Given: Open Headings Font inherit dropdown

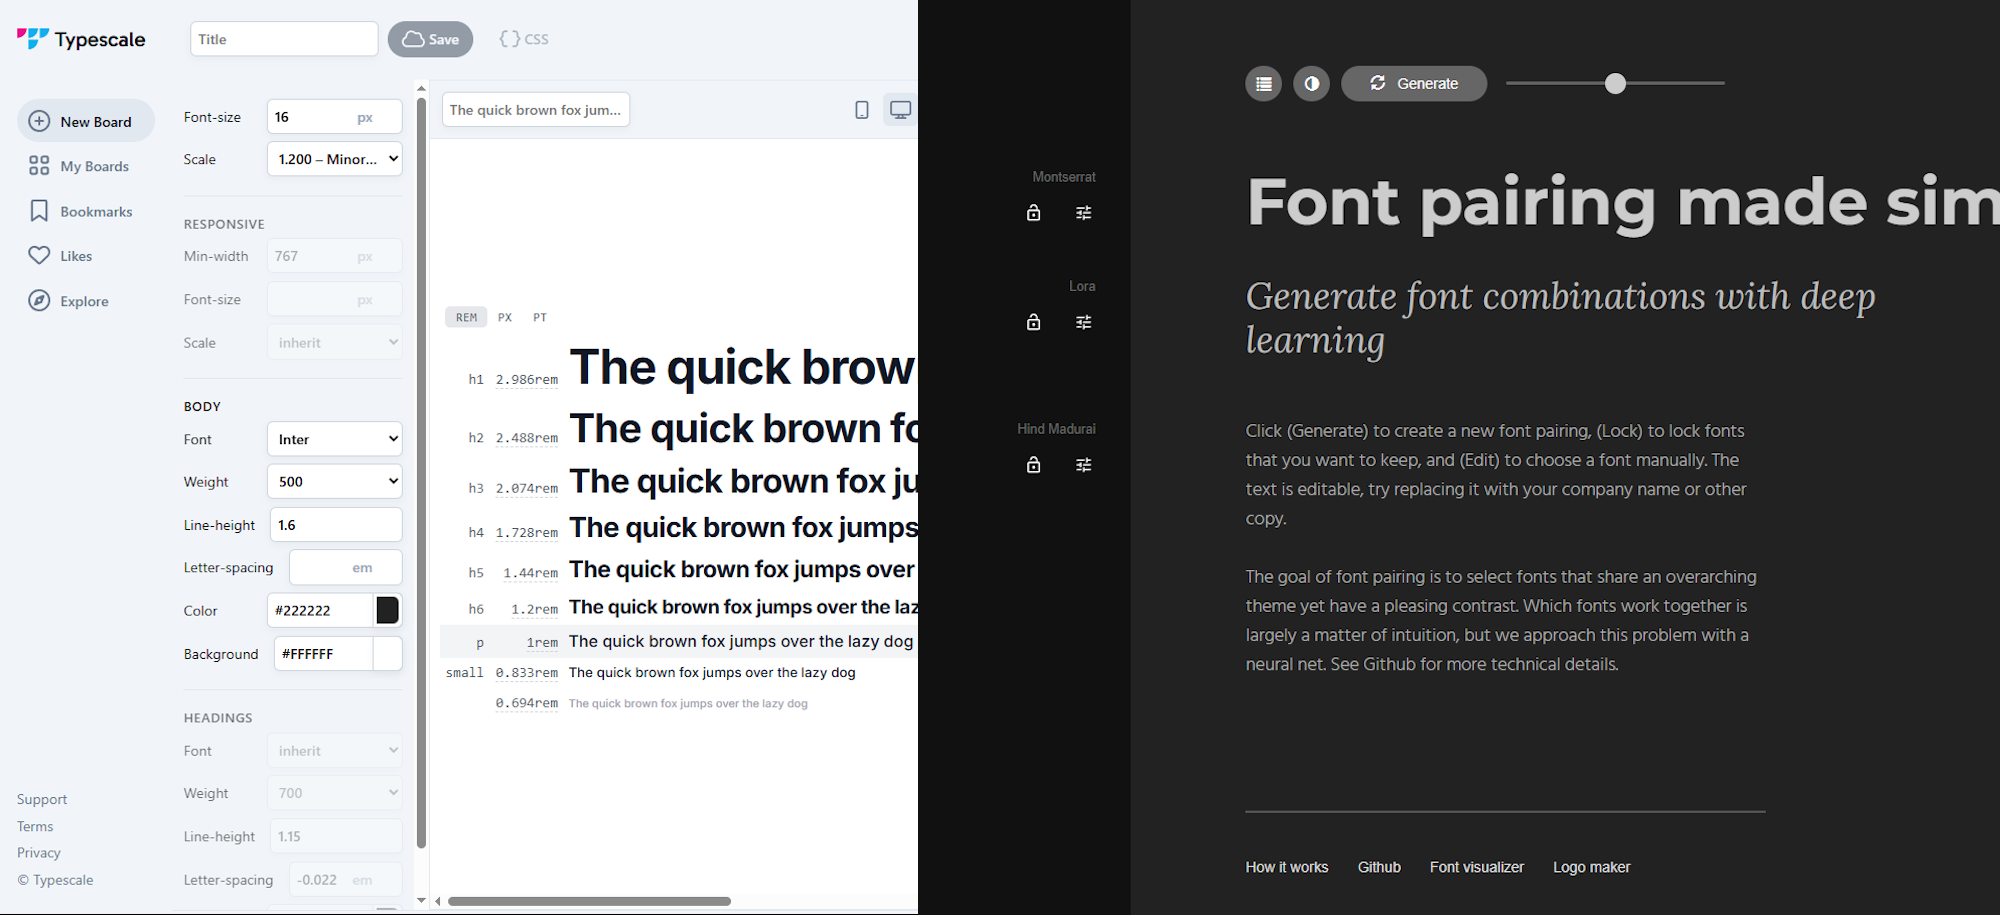Looking at the screenshot, I should coord(335,751).
